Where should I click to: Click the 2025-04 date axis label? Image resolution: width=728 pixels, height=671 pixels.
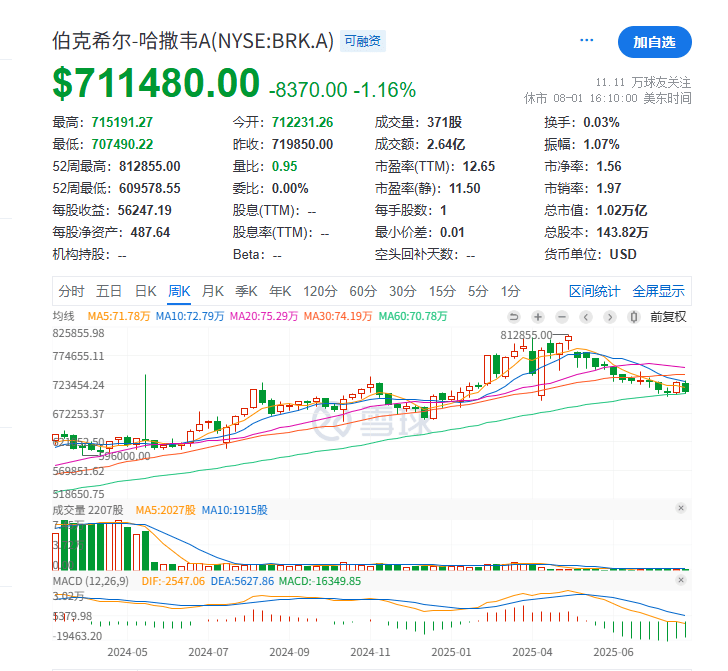tap(532, 652)
